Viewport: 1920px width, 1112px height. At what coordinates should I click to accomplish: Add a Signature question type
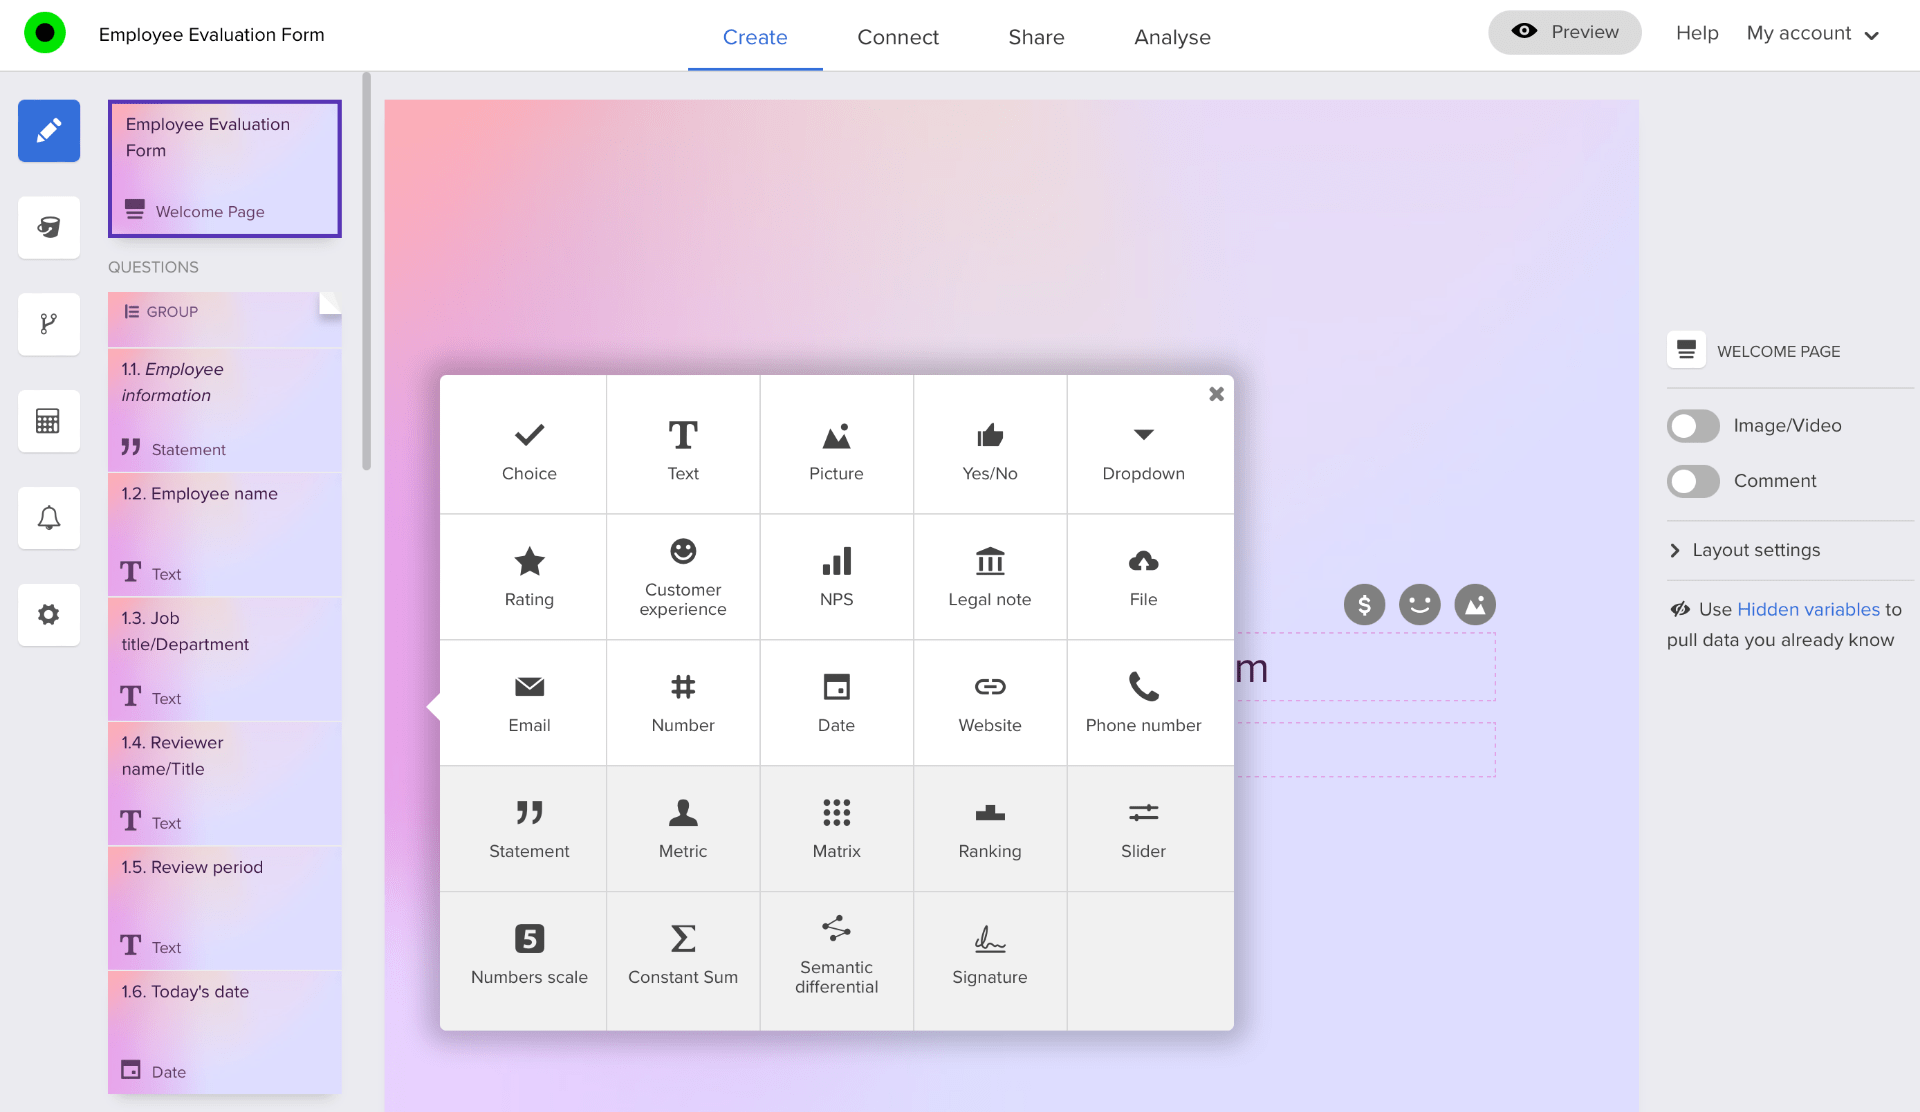point(989,955)
